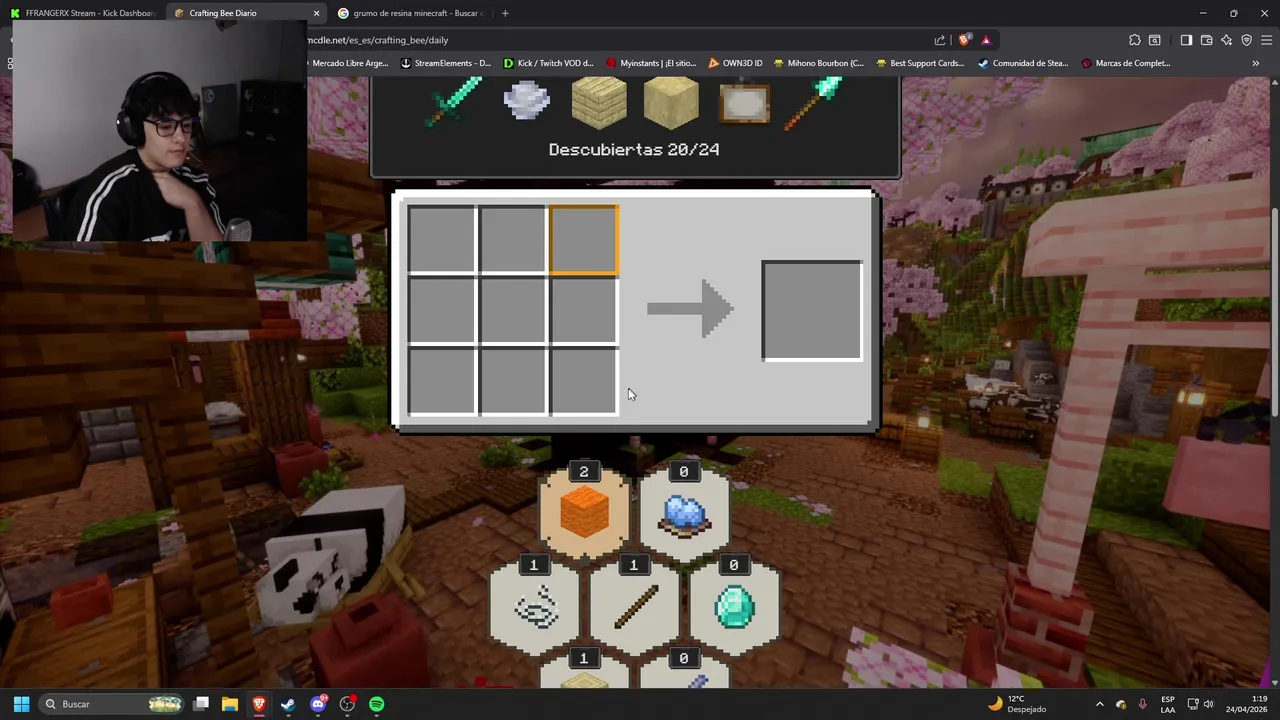Click the discovered diamond pickaxe icon
Screen dimensions: 1280x720
[x=814, y=103]
